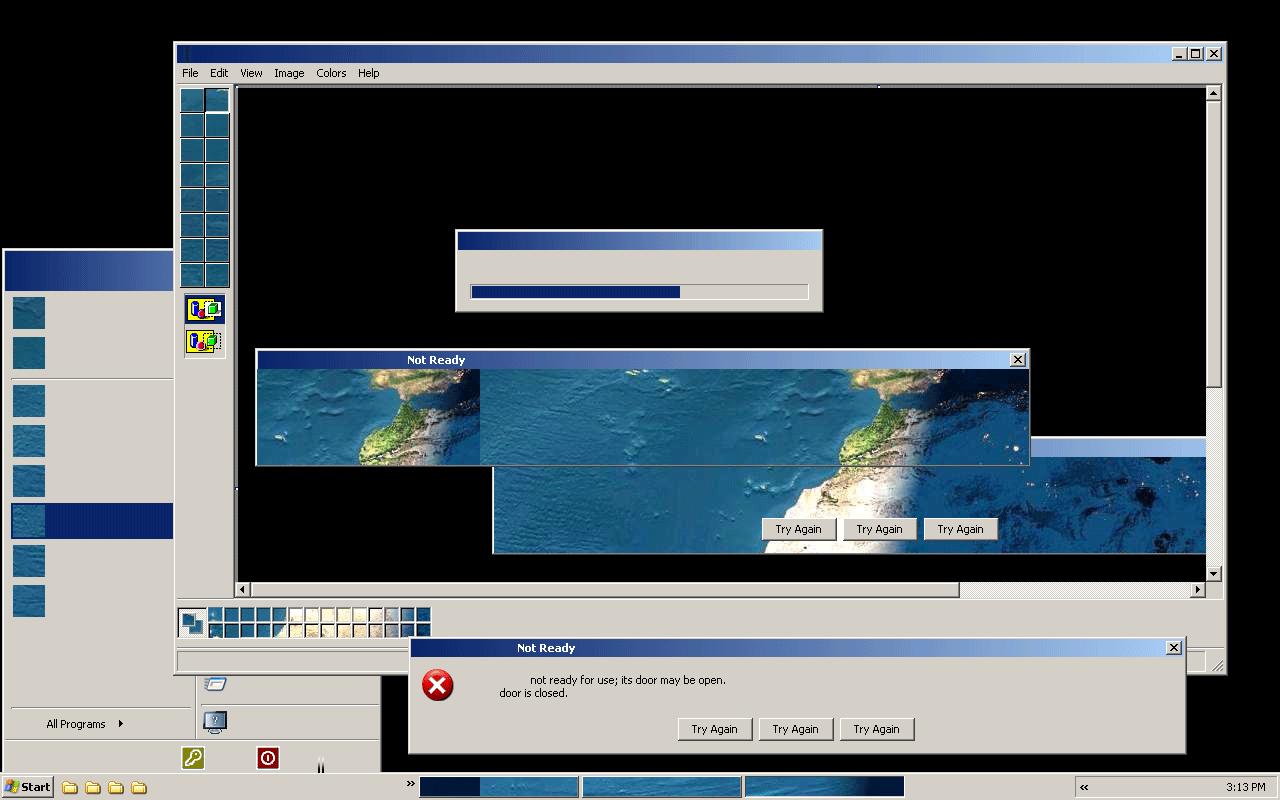This screenshot has width=1280, height=800.
Task: Select the opaque selection drawing option
Action: (204, 309)
